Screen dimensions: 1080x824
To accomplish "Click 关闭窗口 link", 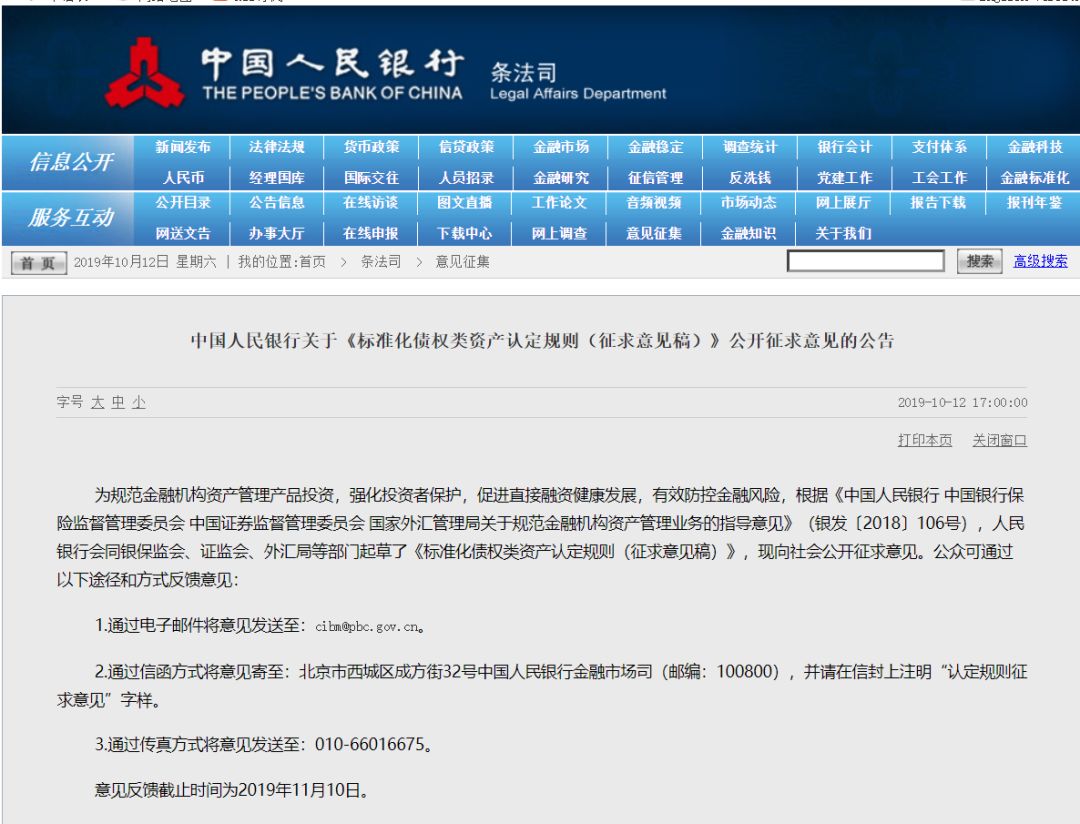I will point(999,440).
